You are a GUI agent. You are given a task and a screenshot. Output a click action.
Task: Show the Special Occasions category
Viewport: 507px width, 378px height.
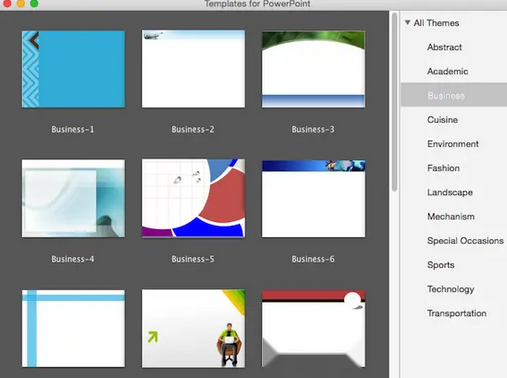click(x=465, y=241)
